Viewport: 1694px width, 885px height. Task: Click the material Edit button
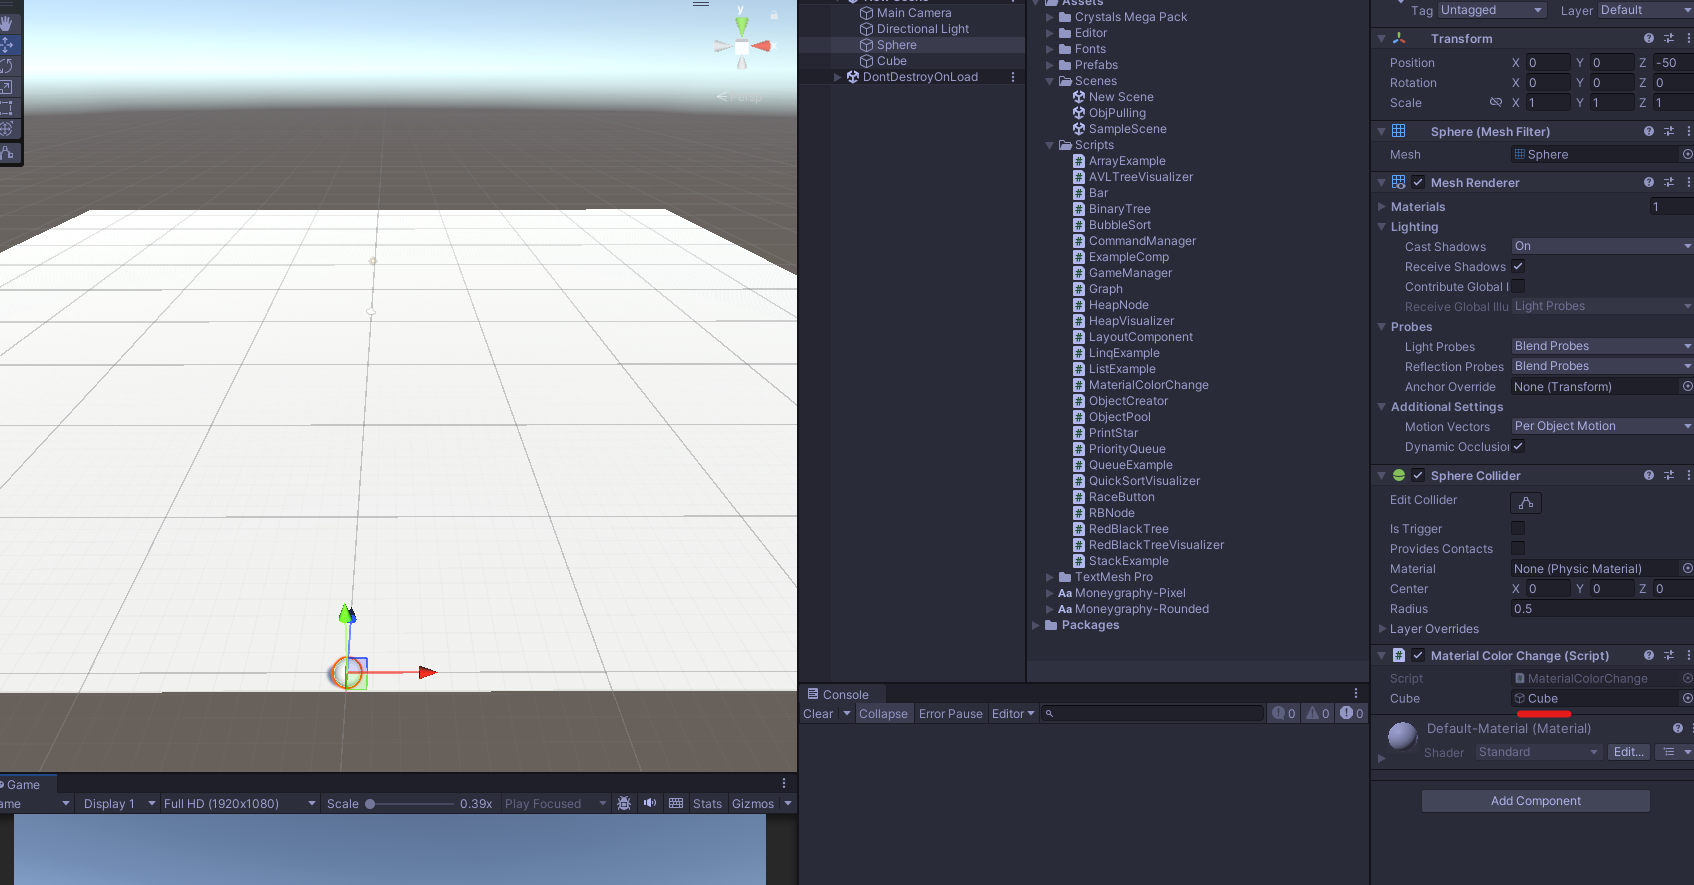[x=1628, y=752]
